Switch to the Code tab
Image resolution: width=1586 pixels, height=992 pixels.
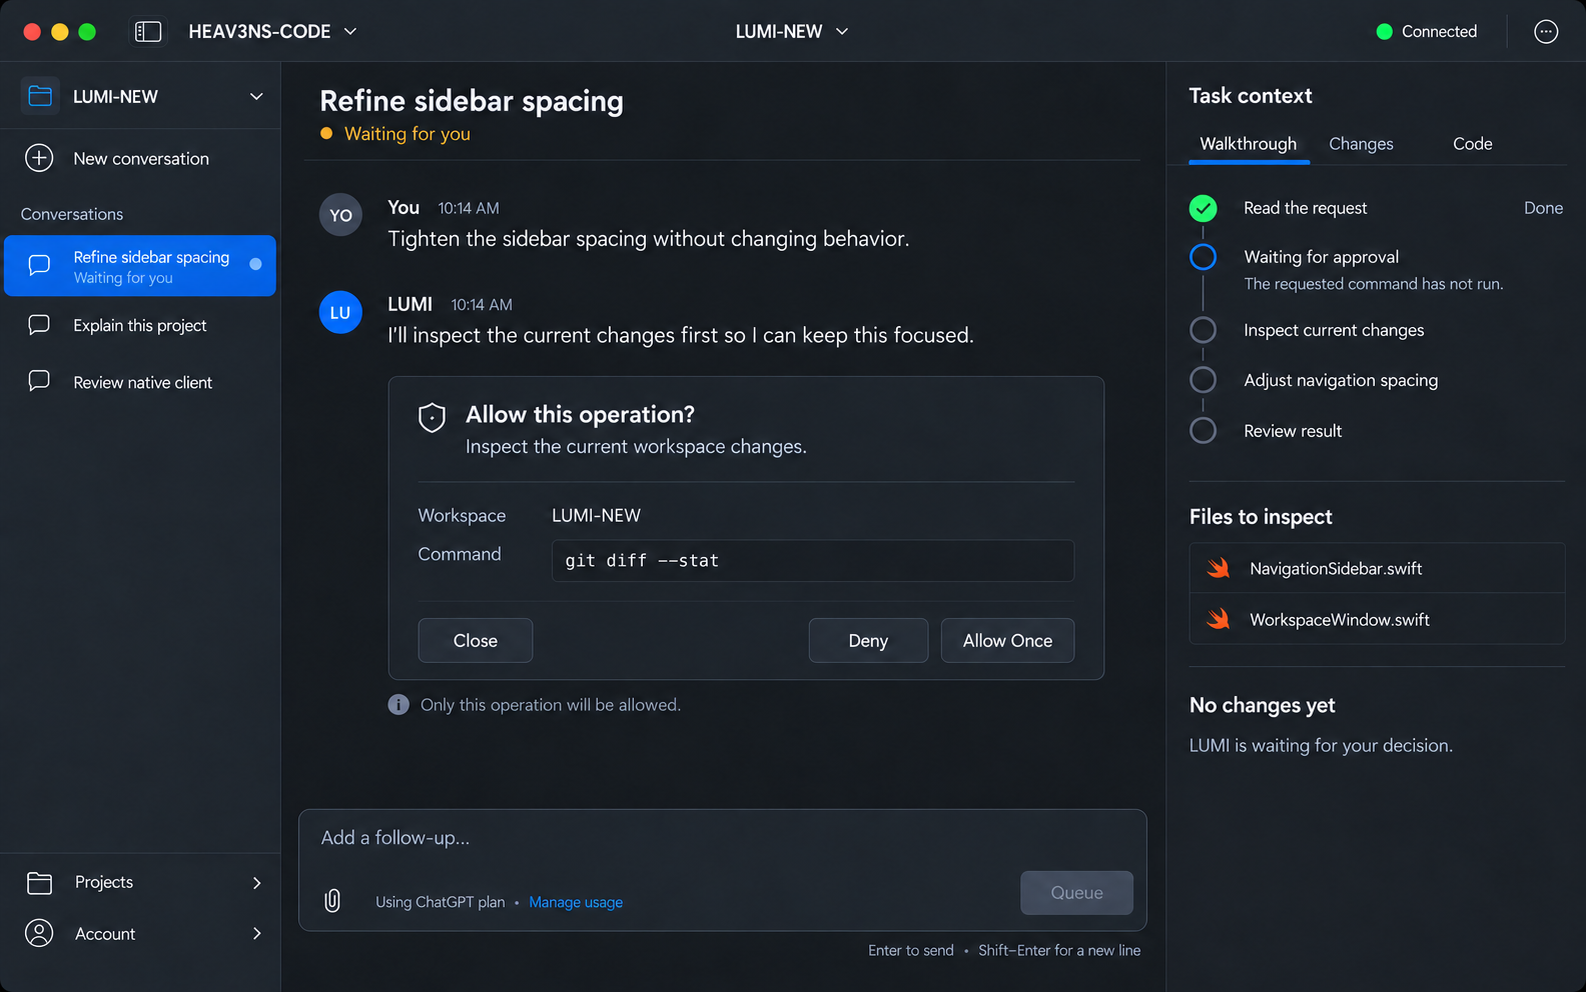[x=1472, y=144]
